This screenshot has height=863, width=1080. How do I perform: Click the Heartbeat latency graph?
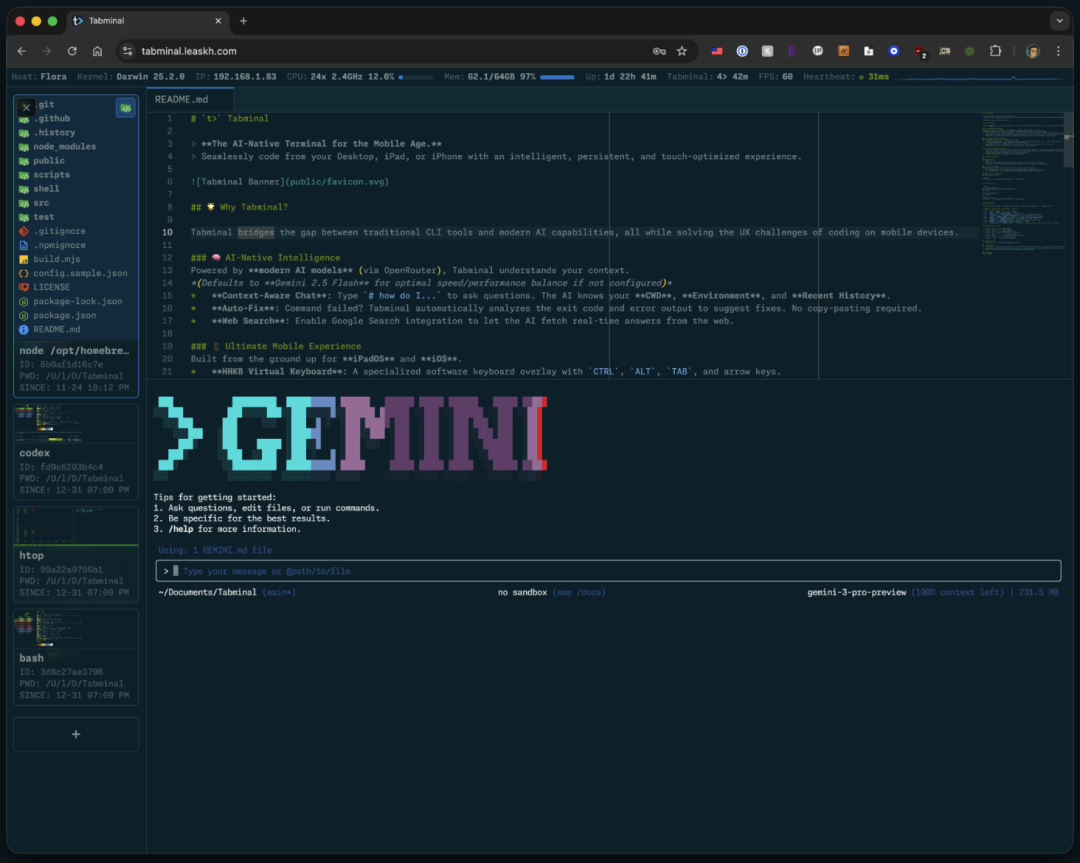click(982, 77)
